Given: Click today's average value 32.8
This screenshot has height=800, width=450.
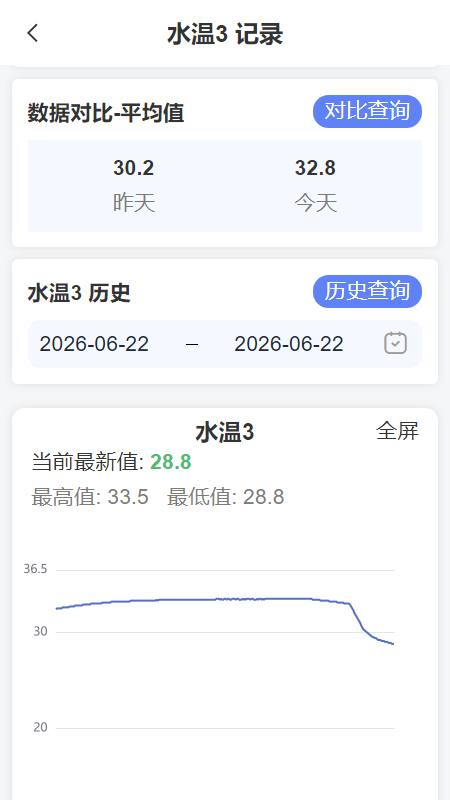Looking at the screenshot, I should click(x=315, y=168).
